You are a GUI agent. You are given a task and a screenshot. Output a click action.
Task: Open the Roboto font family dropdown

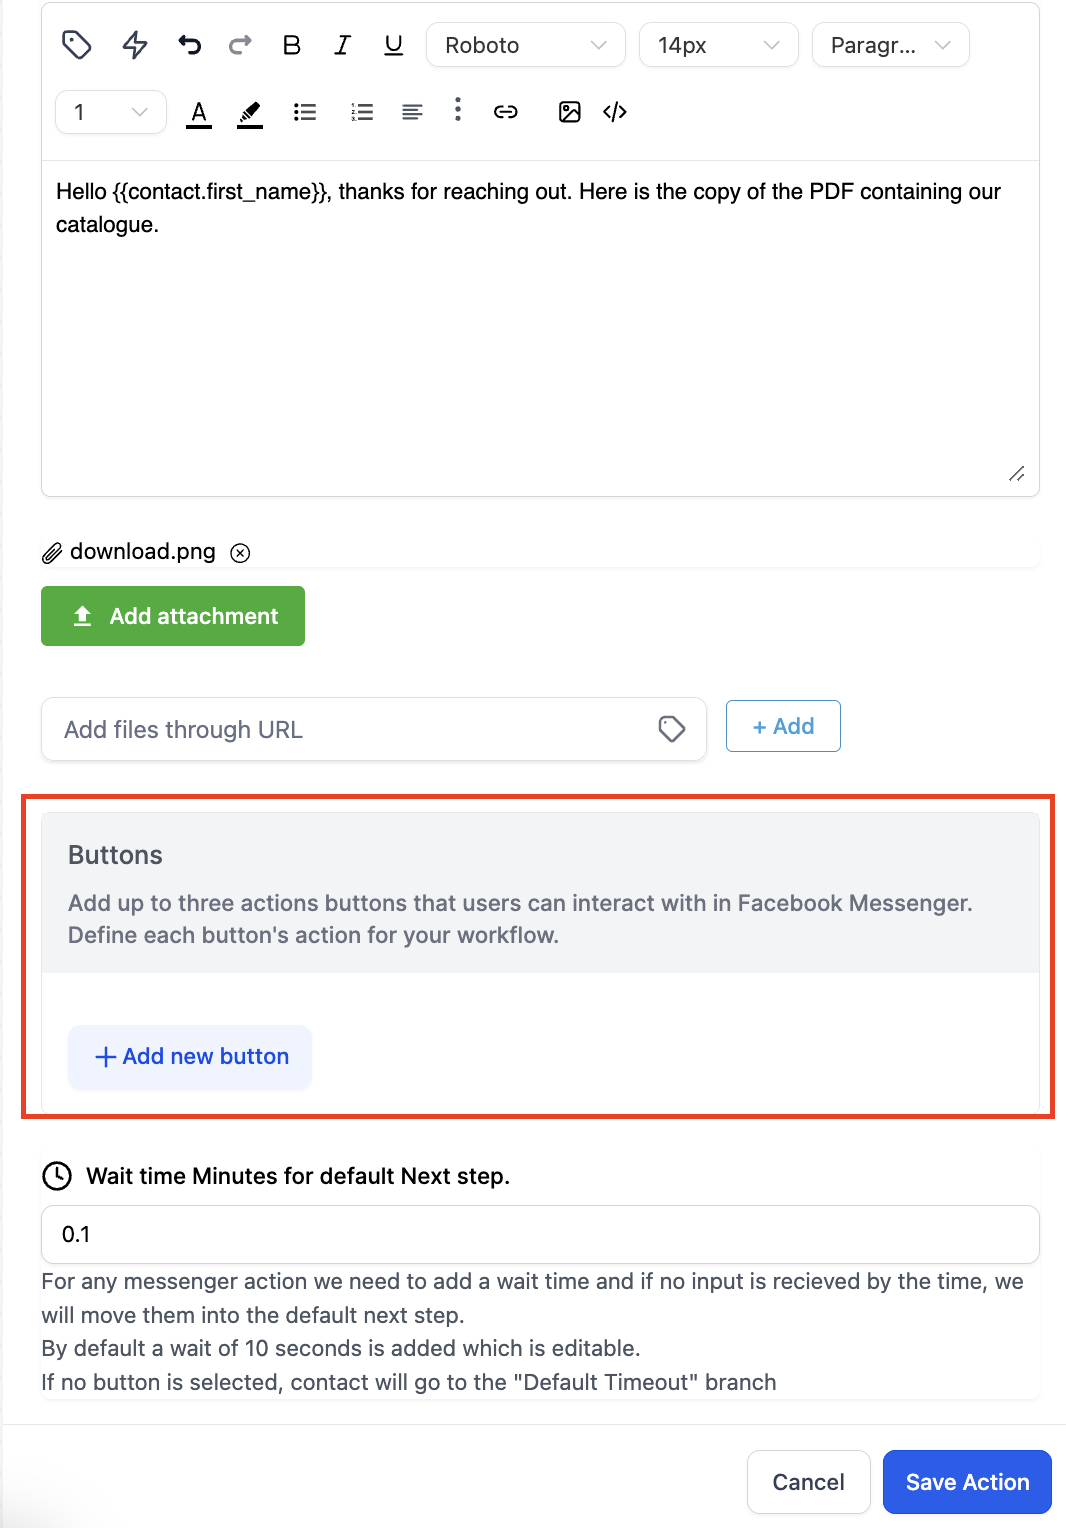[526, 45]
